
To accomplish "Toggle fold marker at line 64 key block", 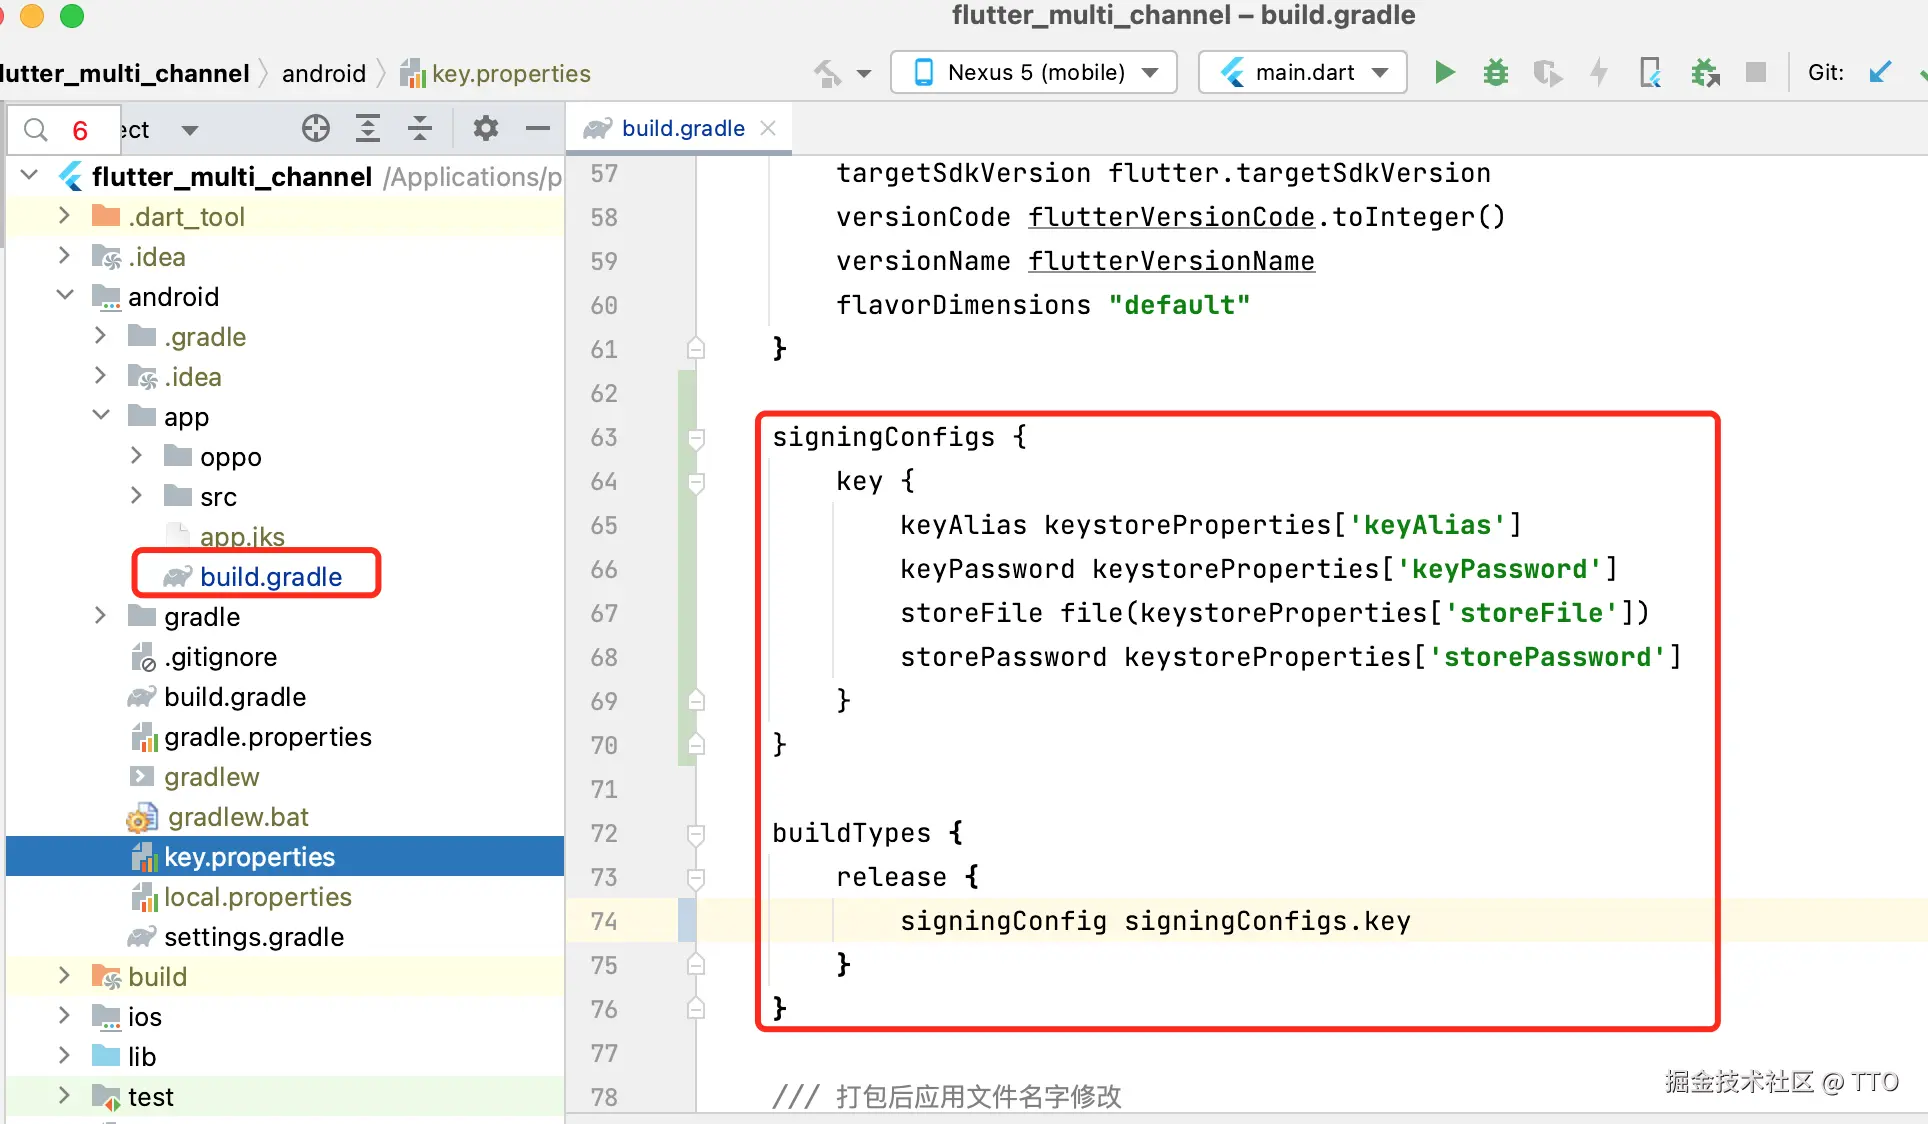I will tap(696, 482).
